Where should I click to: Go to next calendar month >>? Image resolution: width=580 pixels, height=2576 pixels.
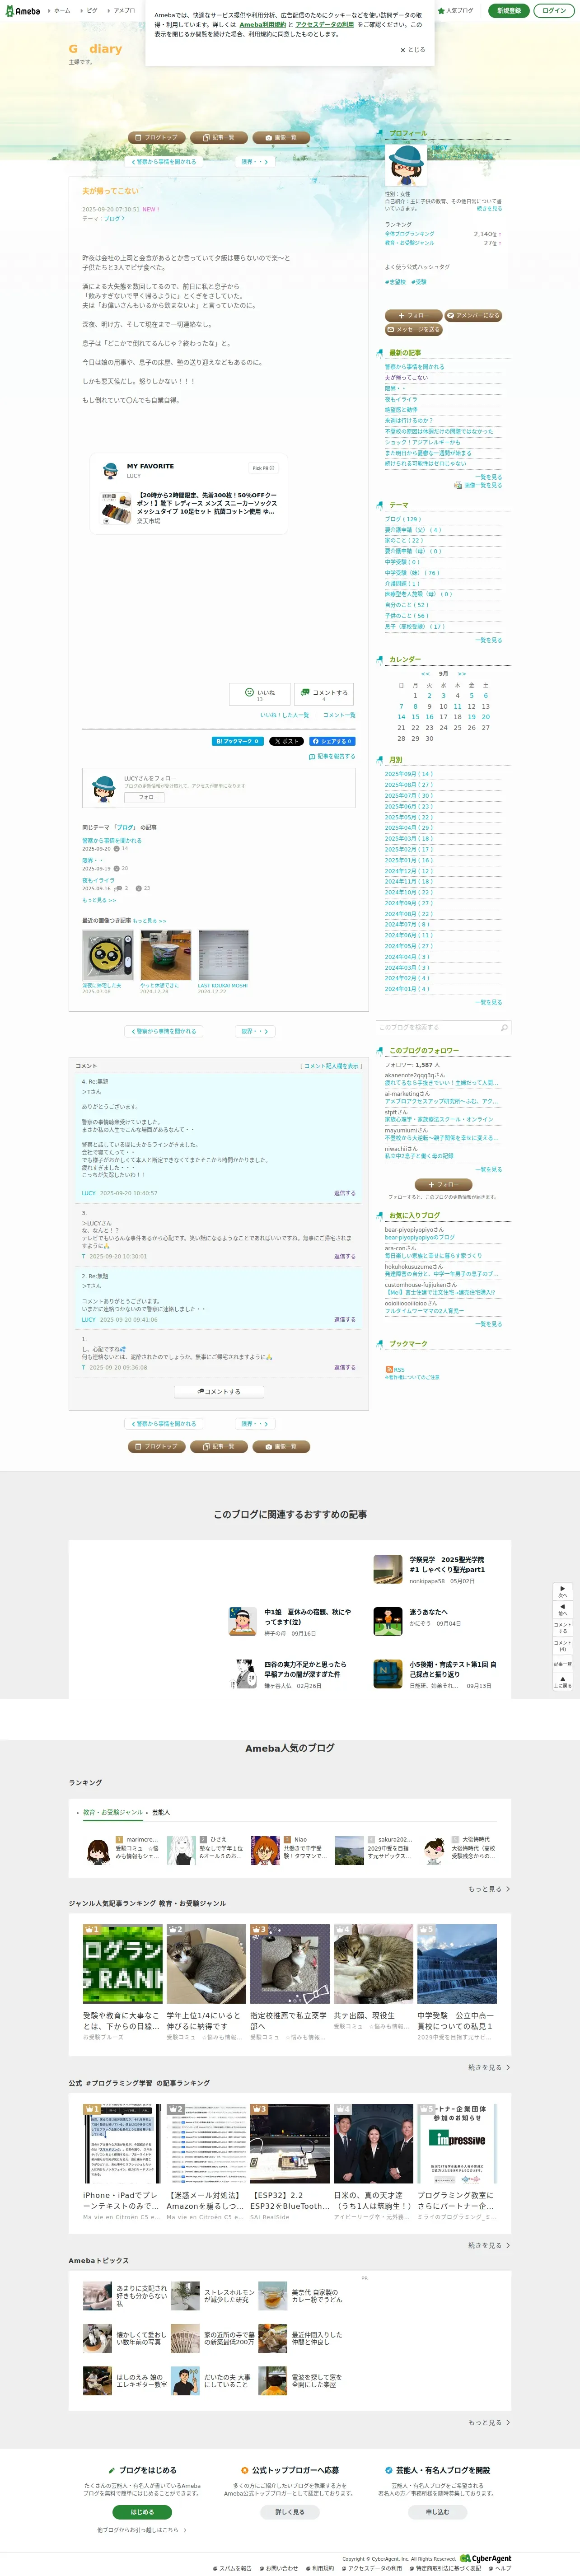[x=461, y=674]
